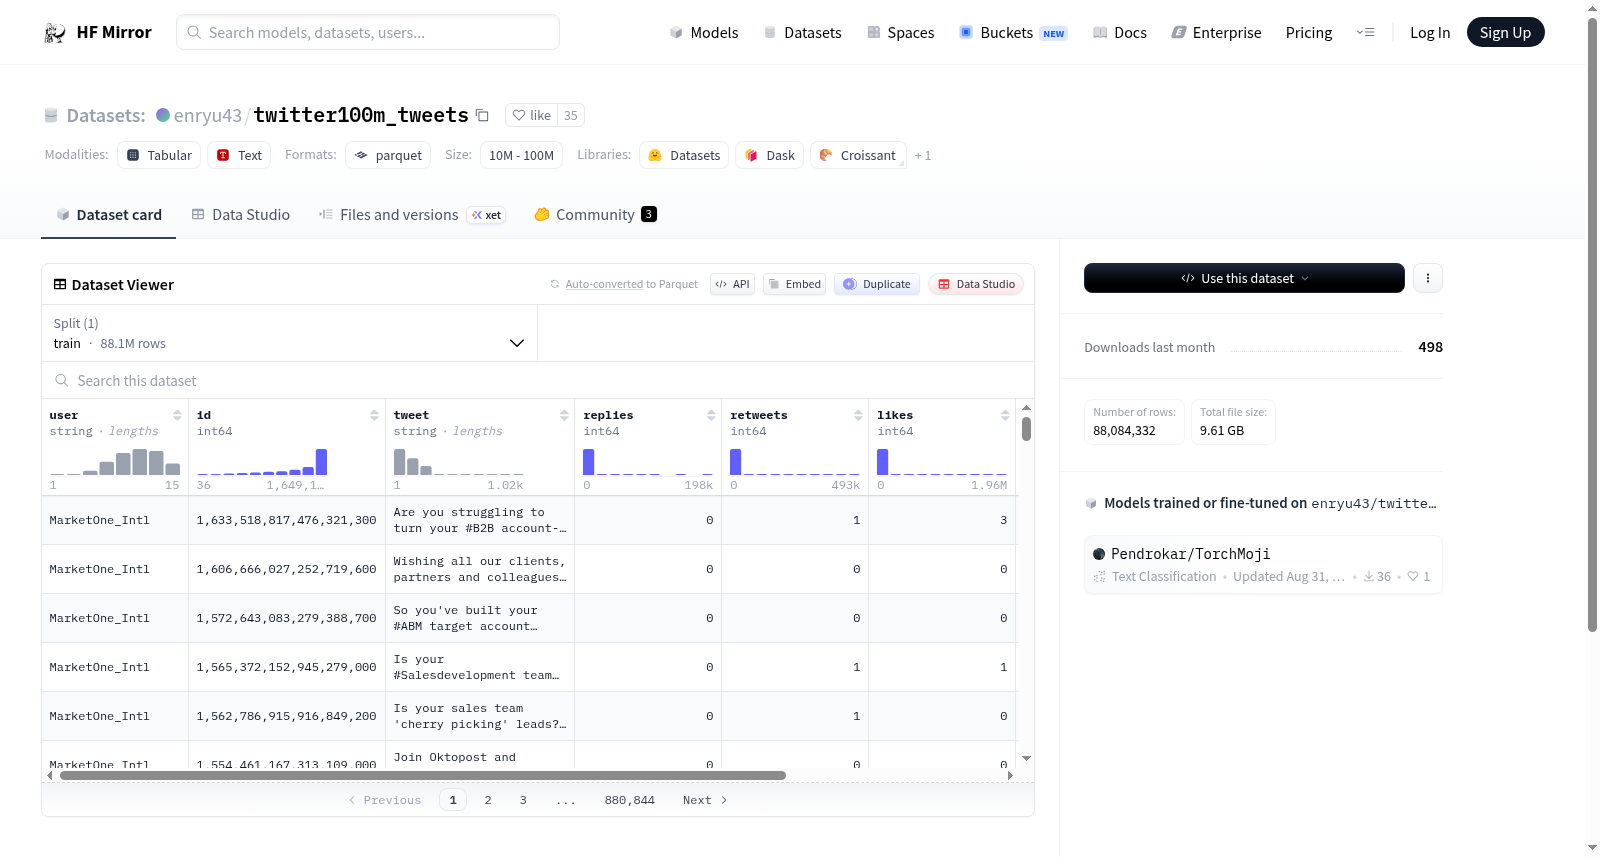Click the Previous page button
This screenshot has height=857, width=1600.
(385, 800)
